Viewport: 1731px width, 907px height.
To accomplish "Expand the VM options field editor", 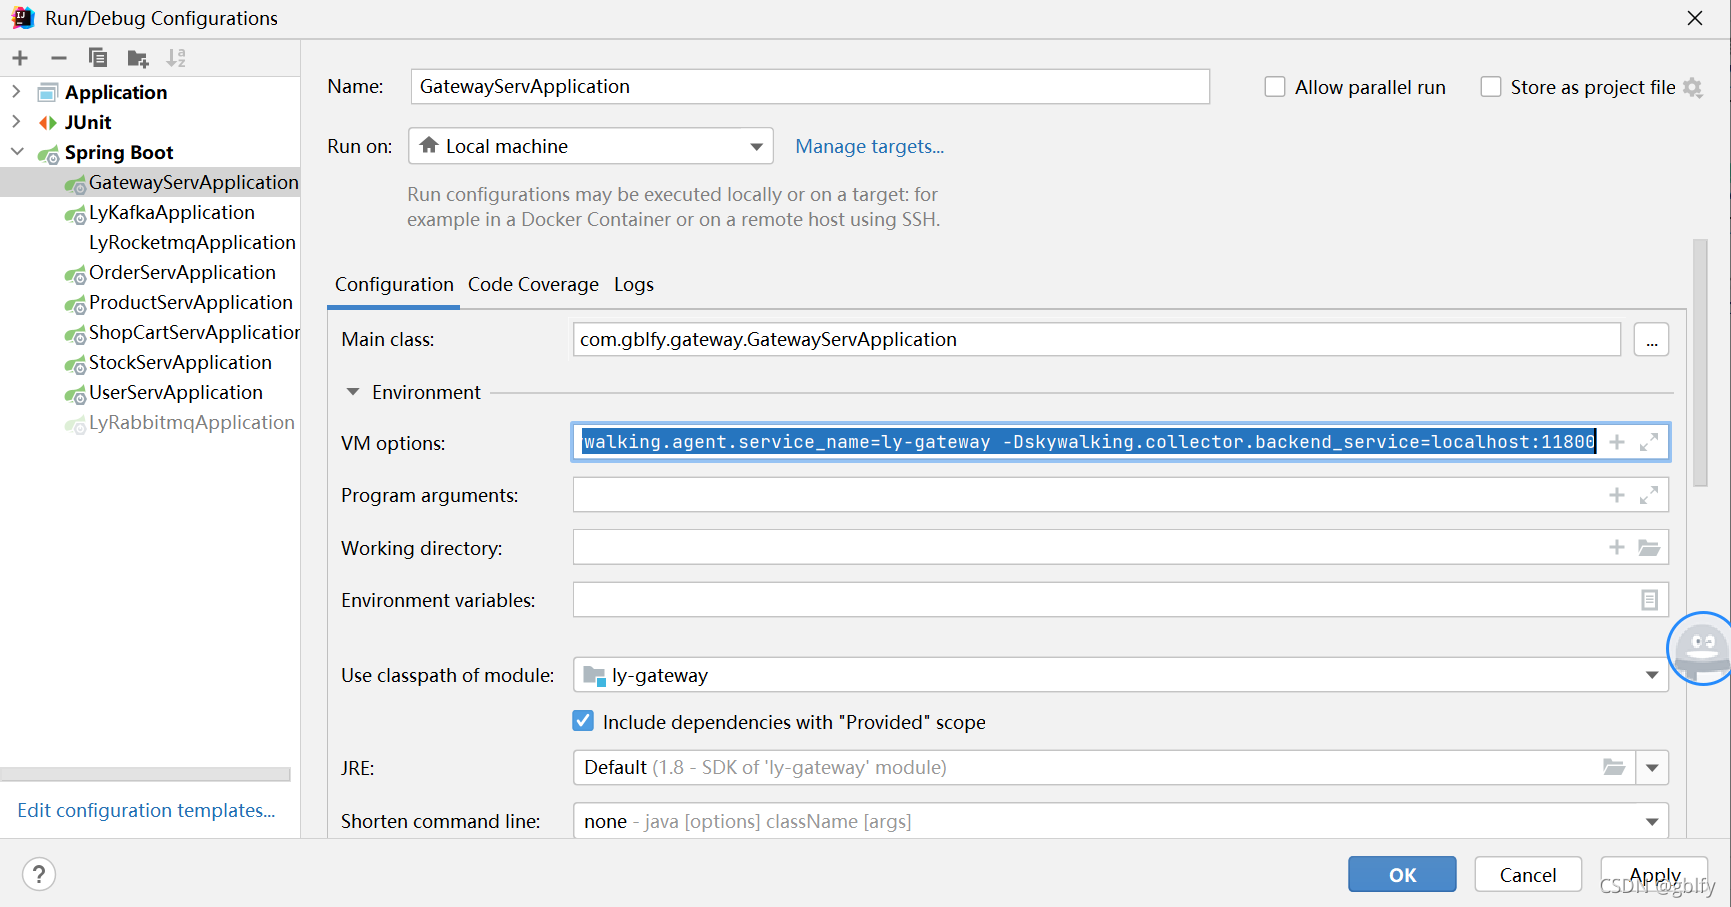I will tap(1649, 442).
